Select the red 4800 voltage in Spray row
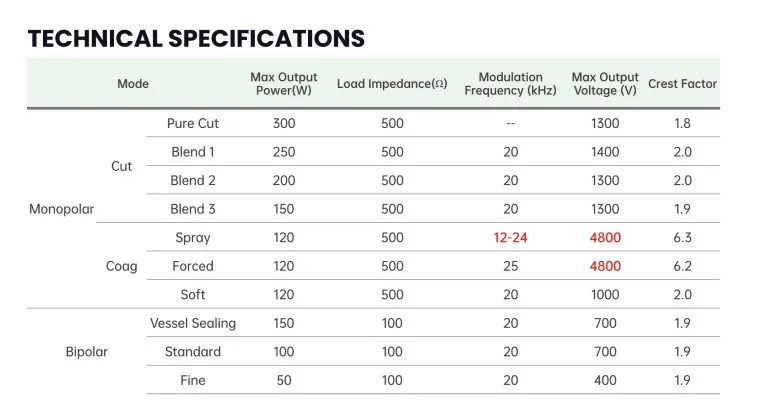Viewport: 759px width, 413px height. [605, 238]
